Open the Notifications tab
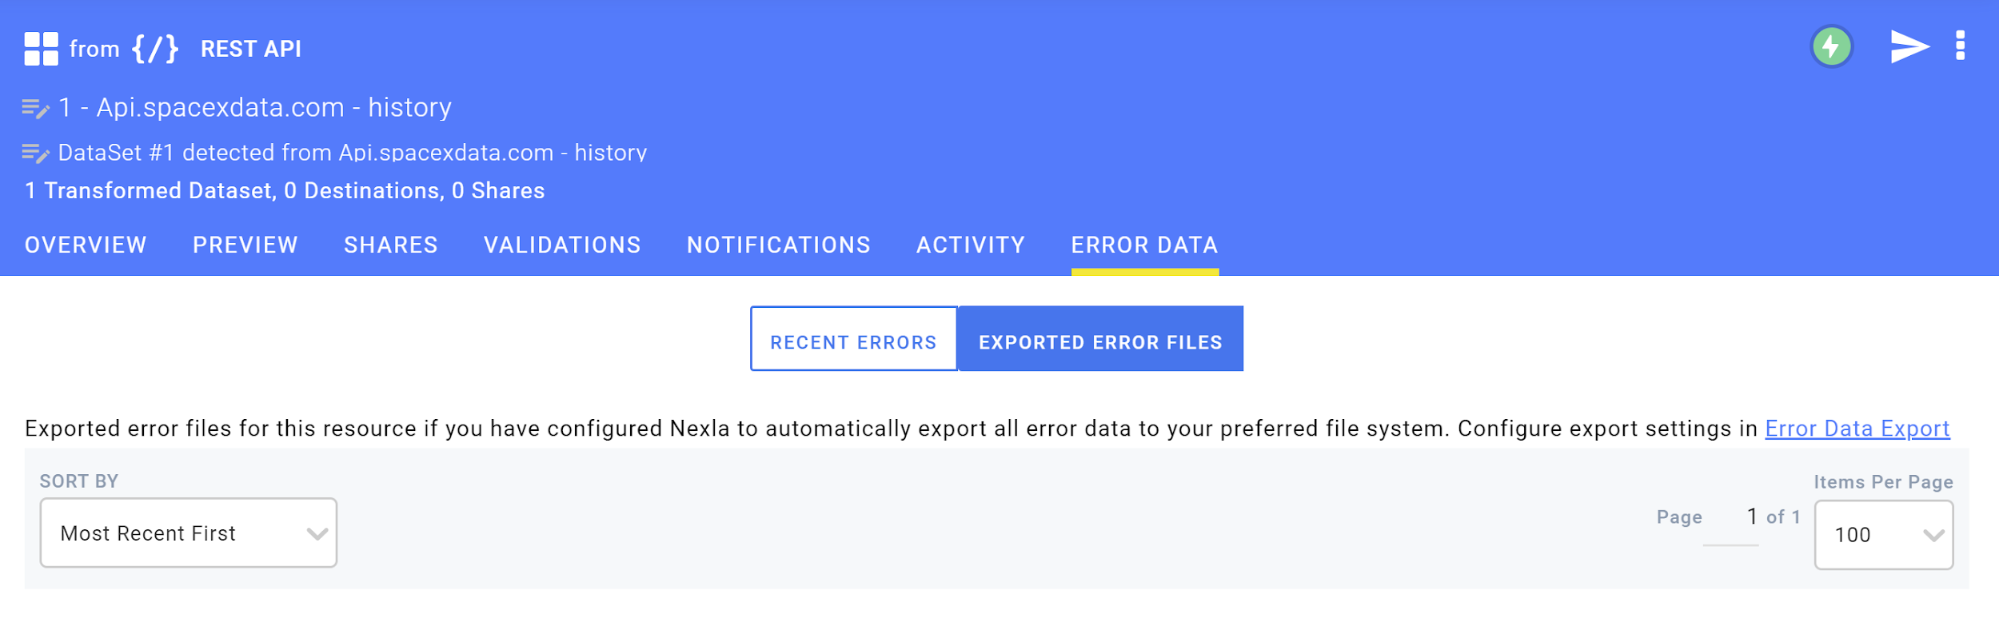 (x=778, y=245)
